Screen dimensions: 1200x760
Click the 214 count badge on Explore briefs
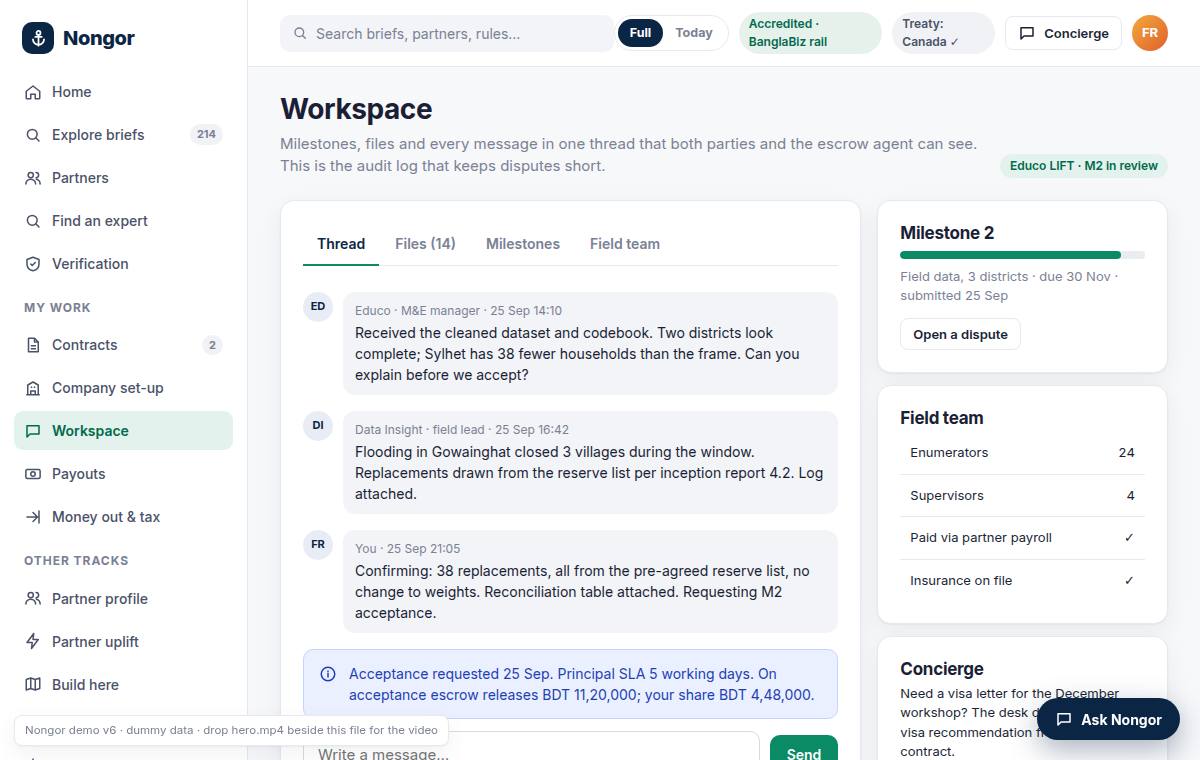click(x=206, y=135)
